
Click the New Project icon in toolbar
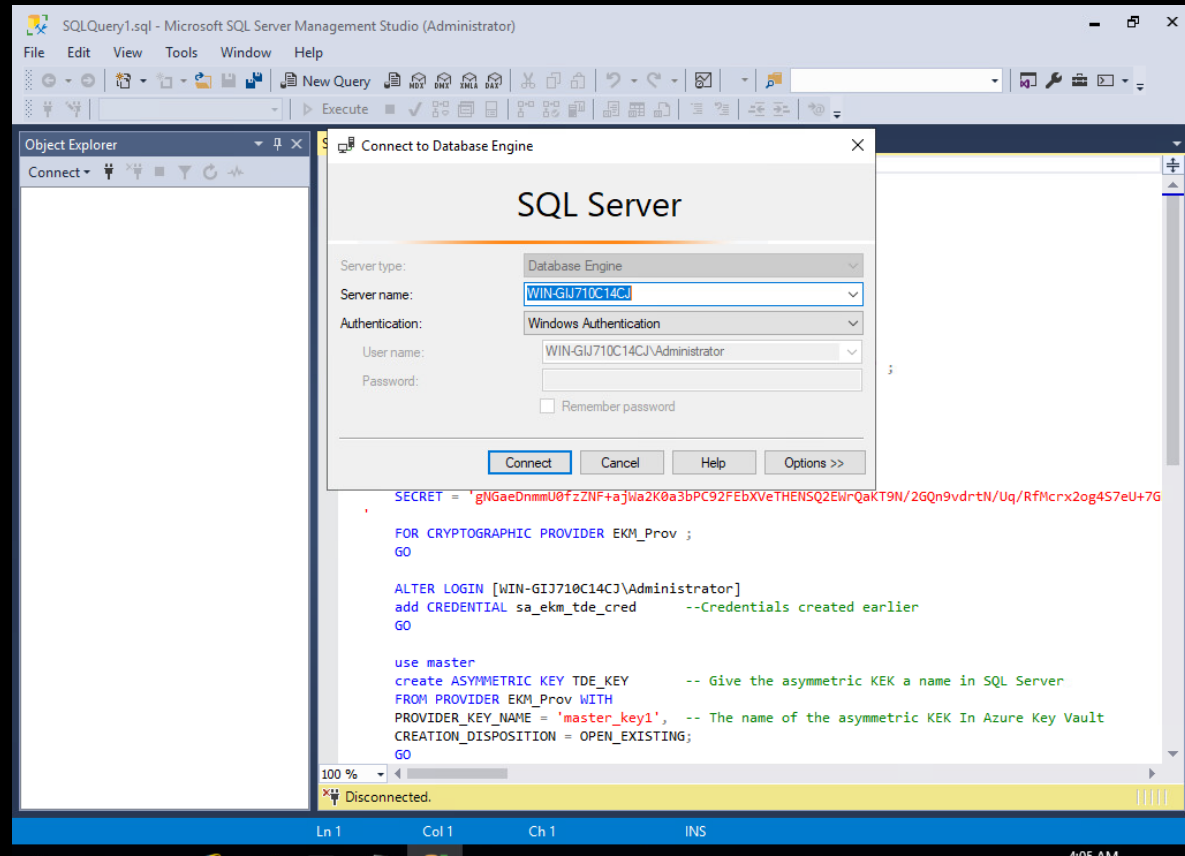point(123,81)
